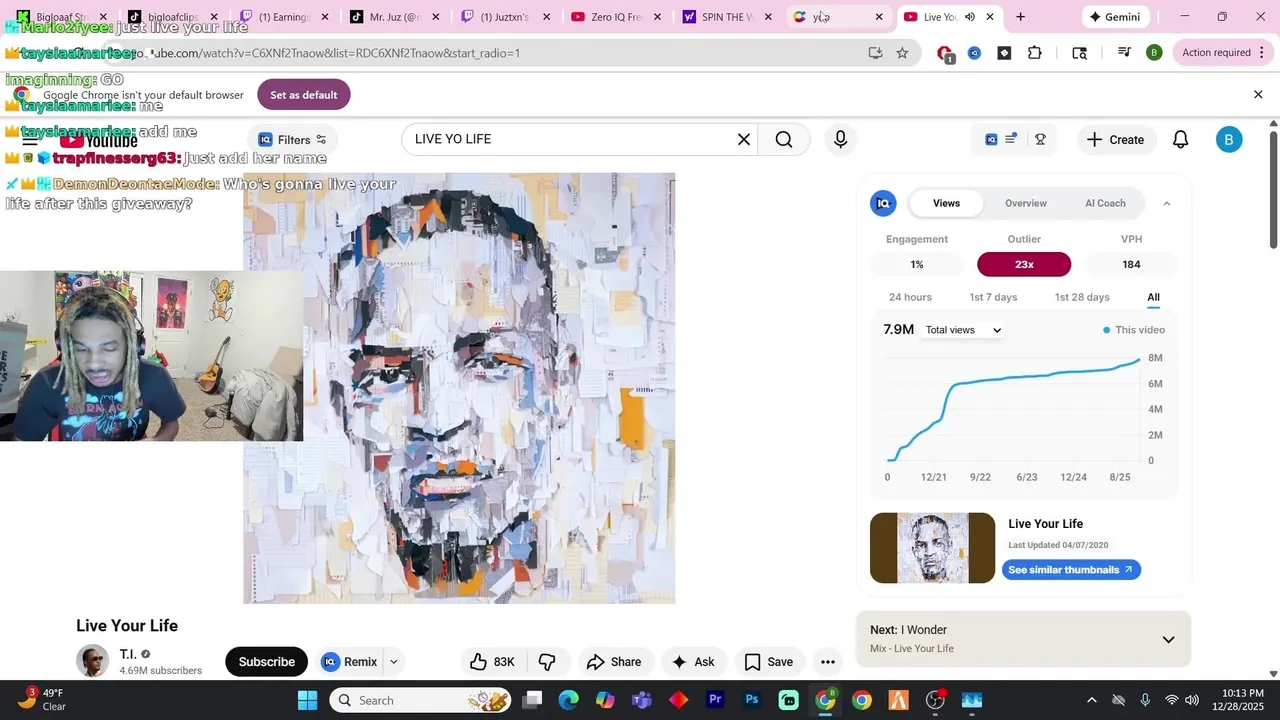Click T.I. channel avatar

[x=92, y=661]
